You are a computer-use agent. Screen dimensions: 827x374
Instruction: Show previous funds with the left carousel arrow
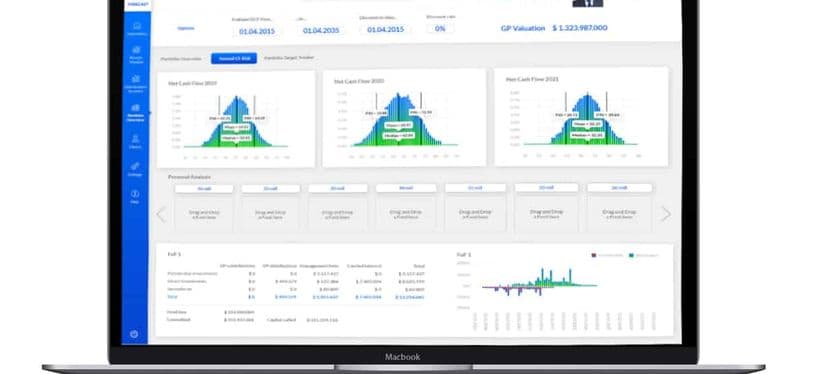pos(161,214)
